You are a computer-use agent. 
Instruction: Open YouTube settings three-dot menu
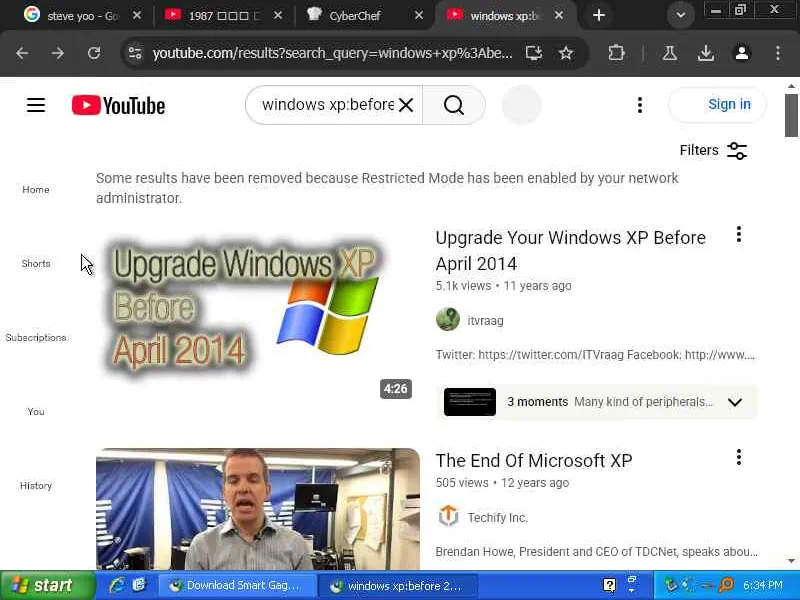pyautogui.click(x=640, y=105)
